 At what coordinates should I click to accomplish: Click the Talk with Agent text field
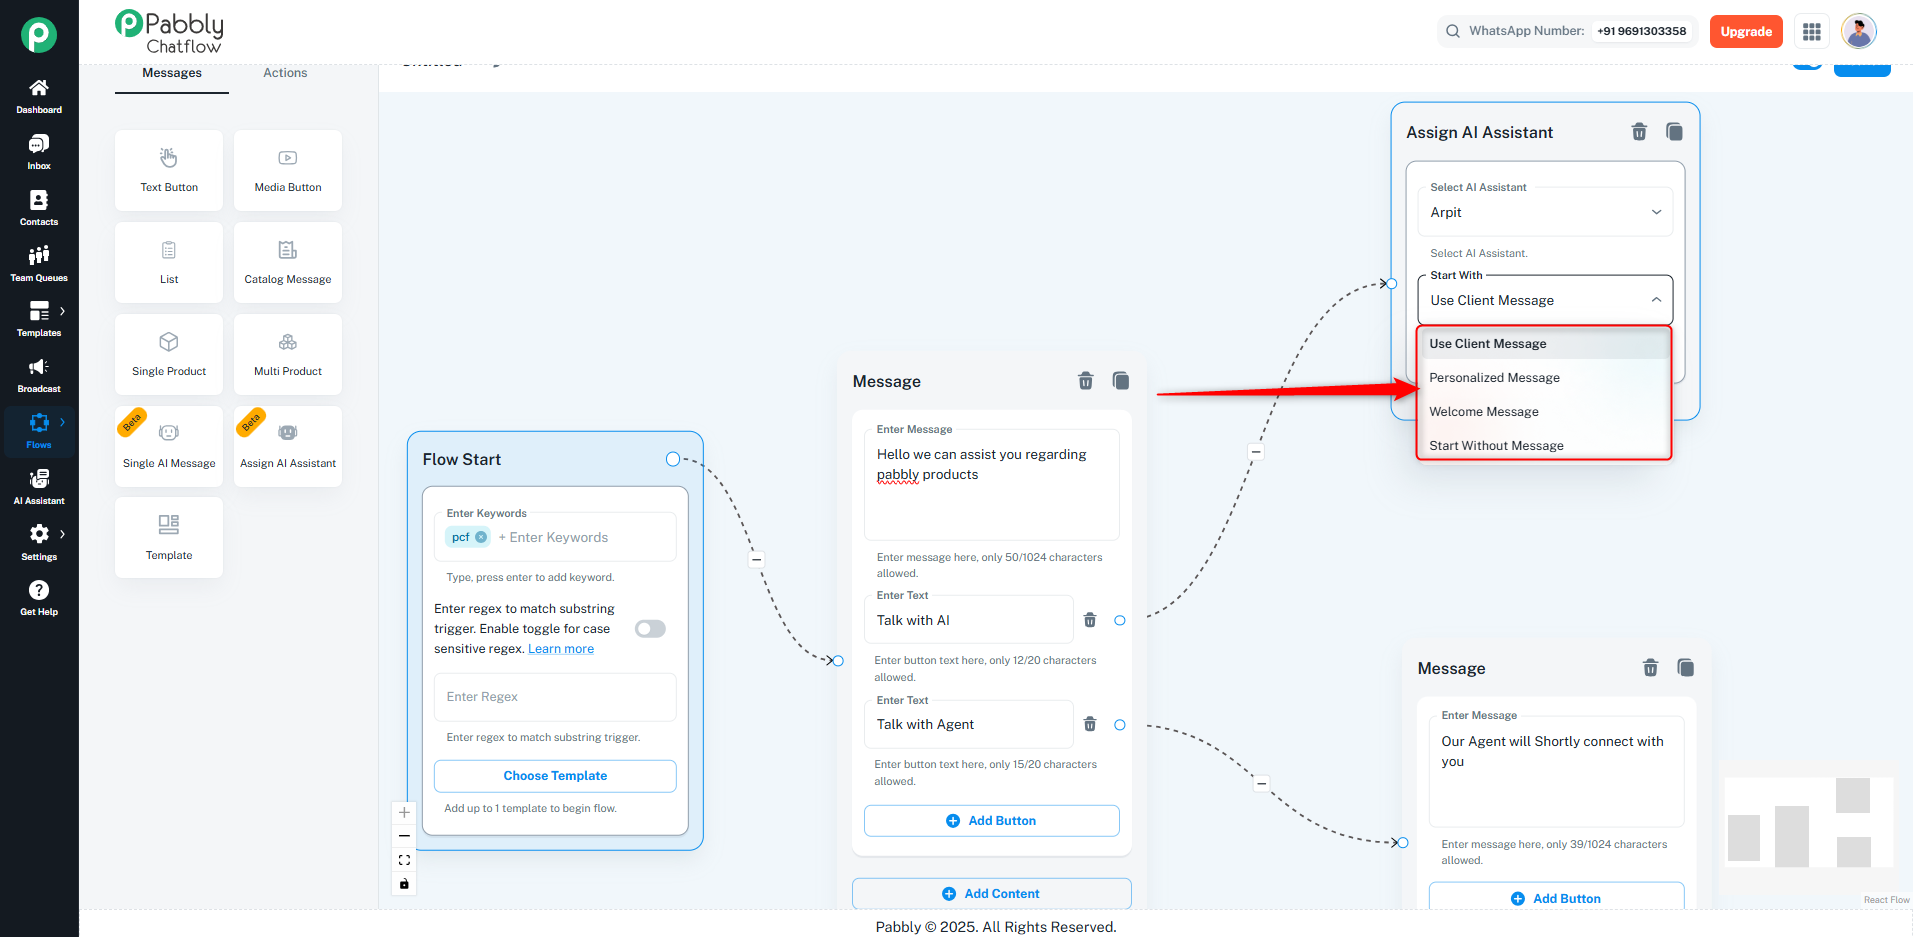pos(968,724)
